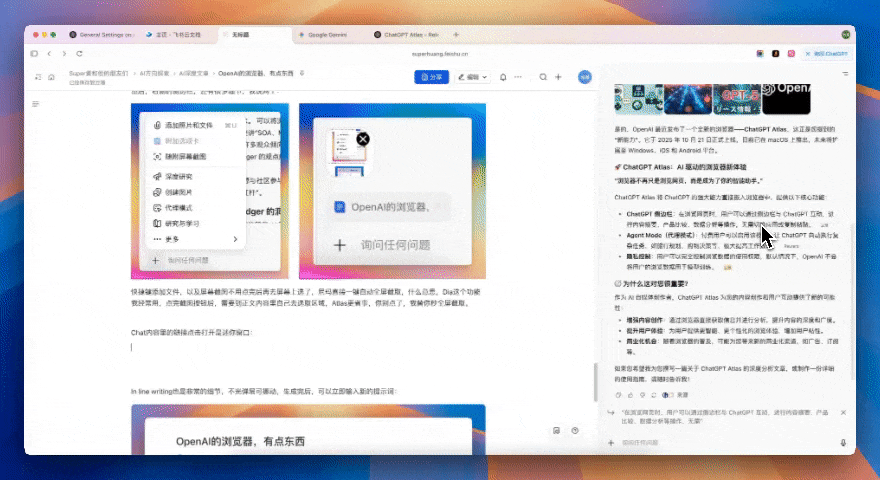Click the blue 分享 share button
The image size is (880, 480).
click(x=430, y=76)
